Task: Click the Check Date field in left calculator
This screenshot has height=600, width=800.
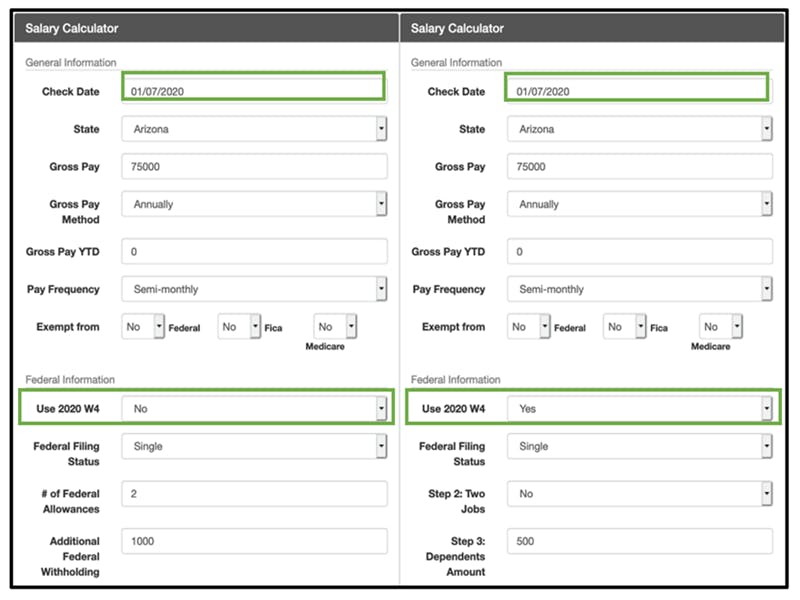Action: point(254,92)
